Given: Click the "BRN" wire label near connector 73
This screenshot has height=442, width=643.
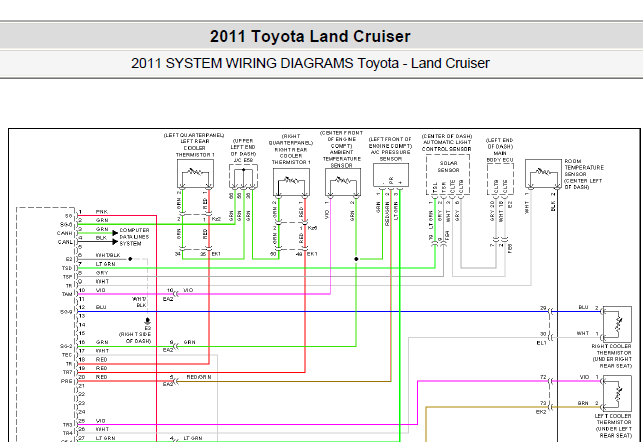Looking at the screenshot, I should coord(583,403).
